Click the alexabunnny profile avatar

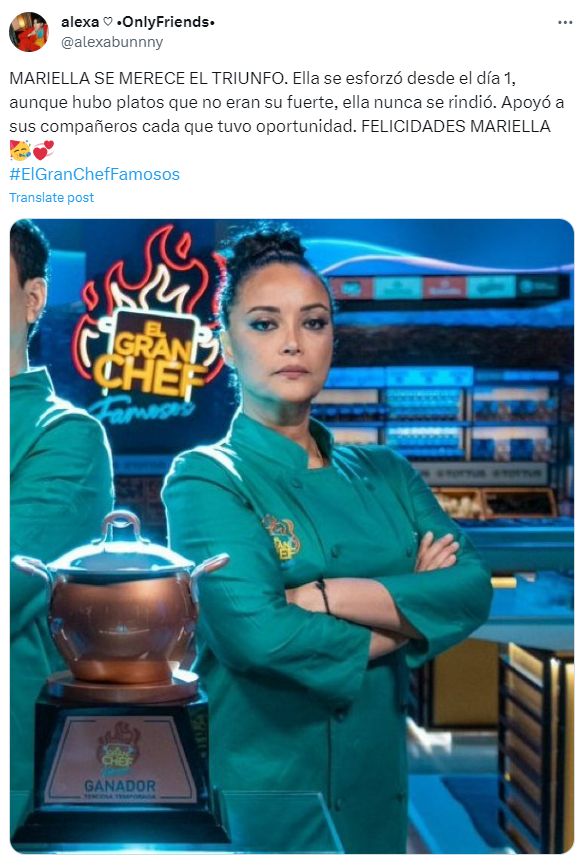click(29, 31)
